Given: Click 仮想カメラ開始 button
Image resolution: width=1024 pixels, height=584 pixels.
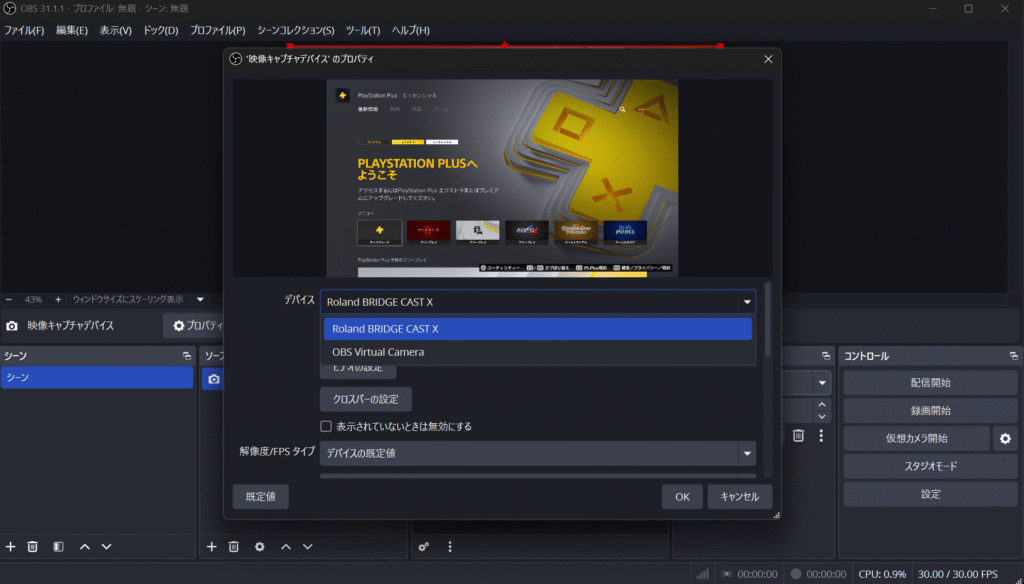Looking at the screenshot, I should pyautogui.click(x=916, y=439).
